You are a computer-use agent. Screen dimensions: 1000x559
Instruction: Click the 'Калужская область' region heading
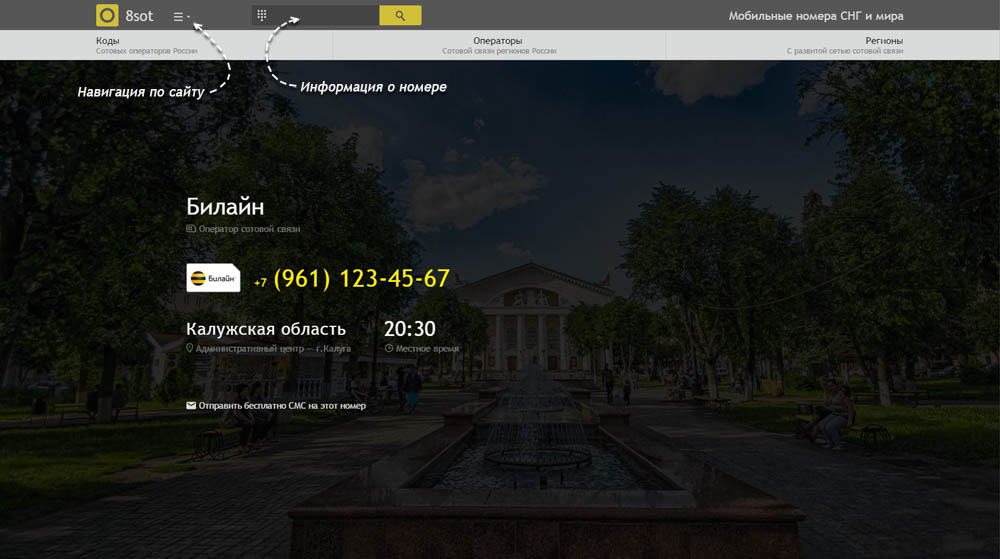[x=265, y=329]
